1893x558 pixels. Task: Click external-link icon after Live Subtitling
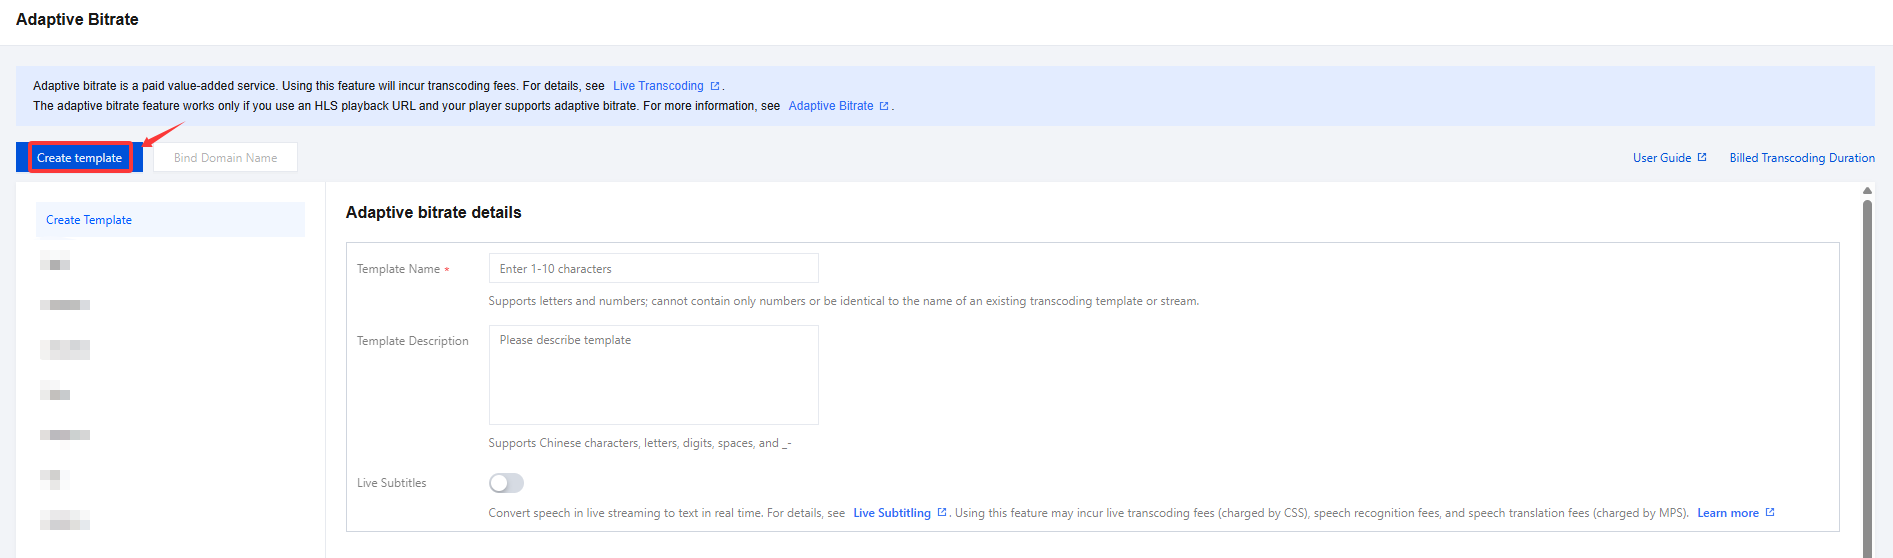tap(942, 512)
